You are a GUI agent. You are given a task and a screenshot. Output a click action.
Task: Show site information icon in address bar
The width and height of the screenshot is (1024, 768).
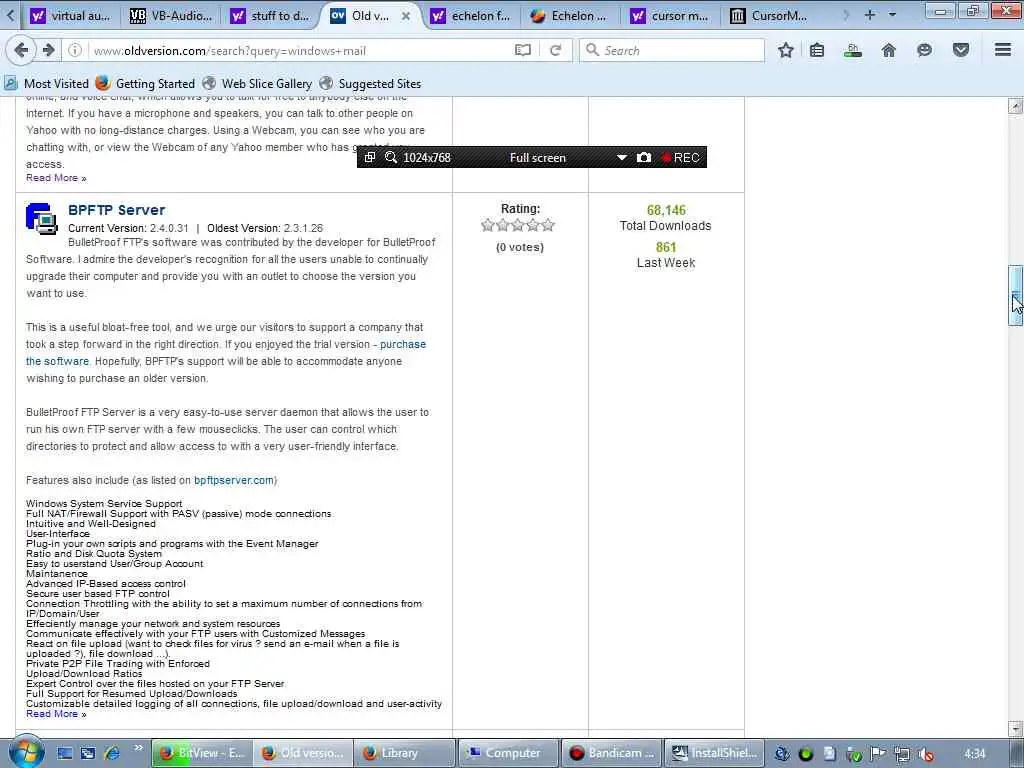coord(75,50)
